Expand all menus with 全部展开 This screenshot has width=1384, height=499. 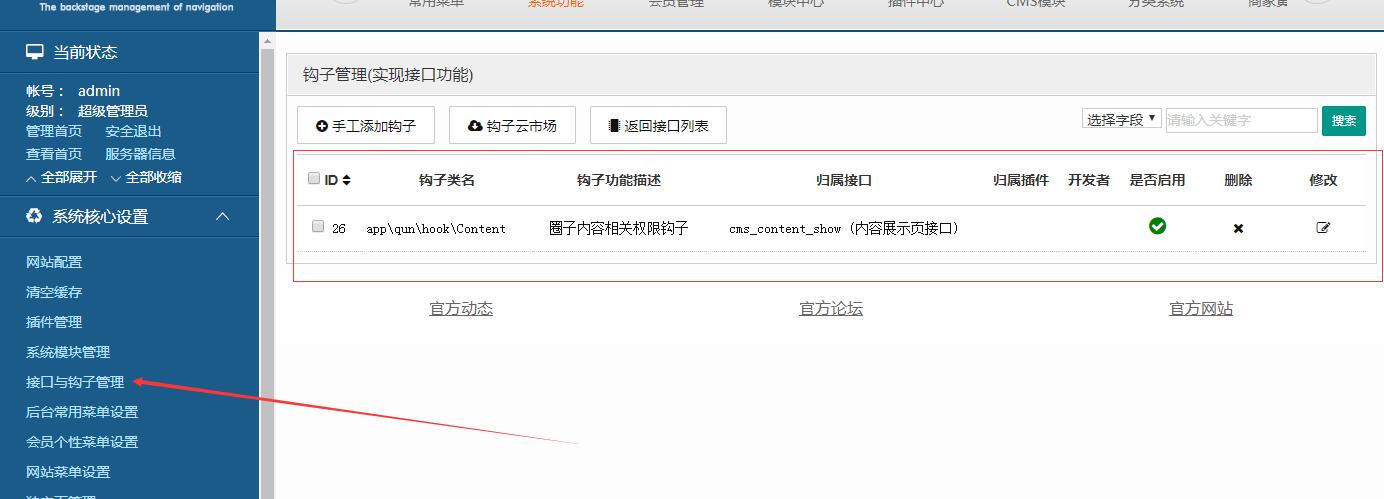point(62,177)
